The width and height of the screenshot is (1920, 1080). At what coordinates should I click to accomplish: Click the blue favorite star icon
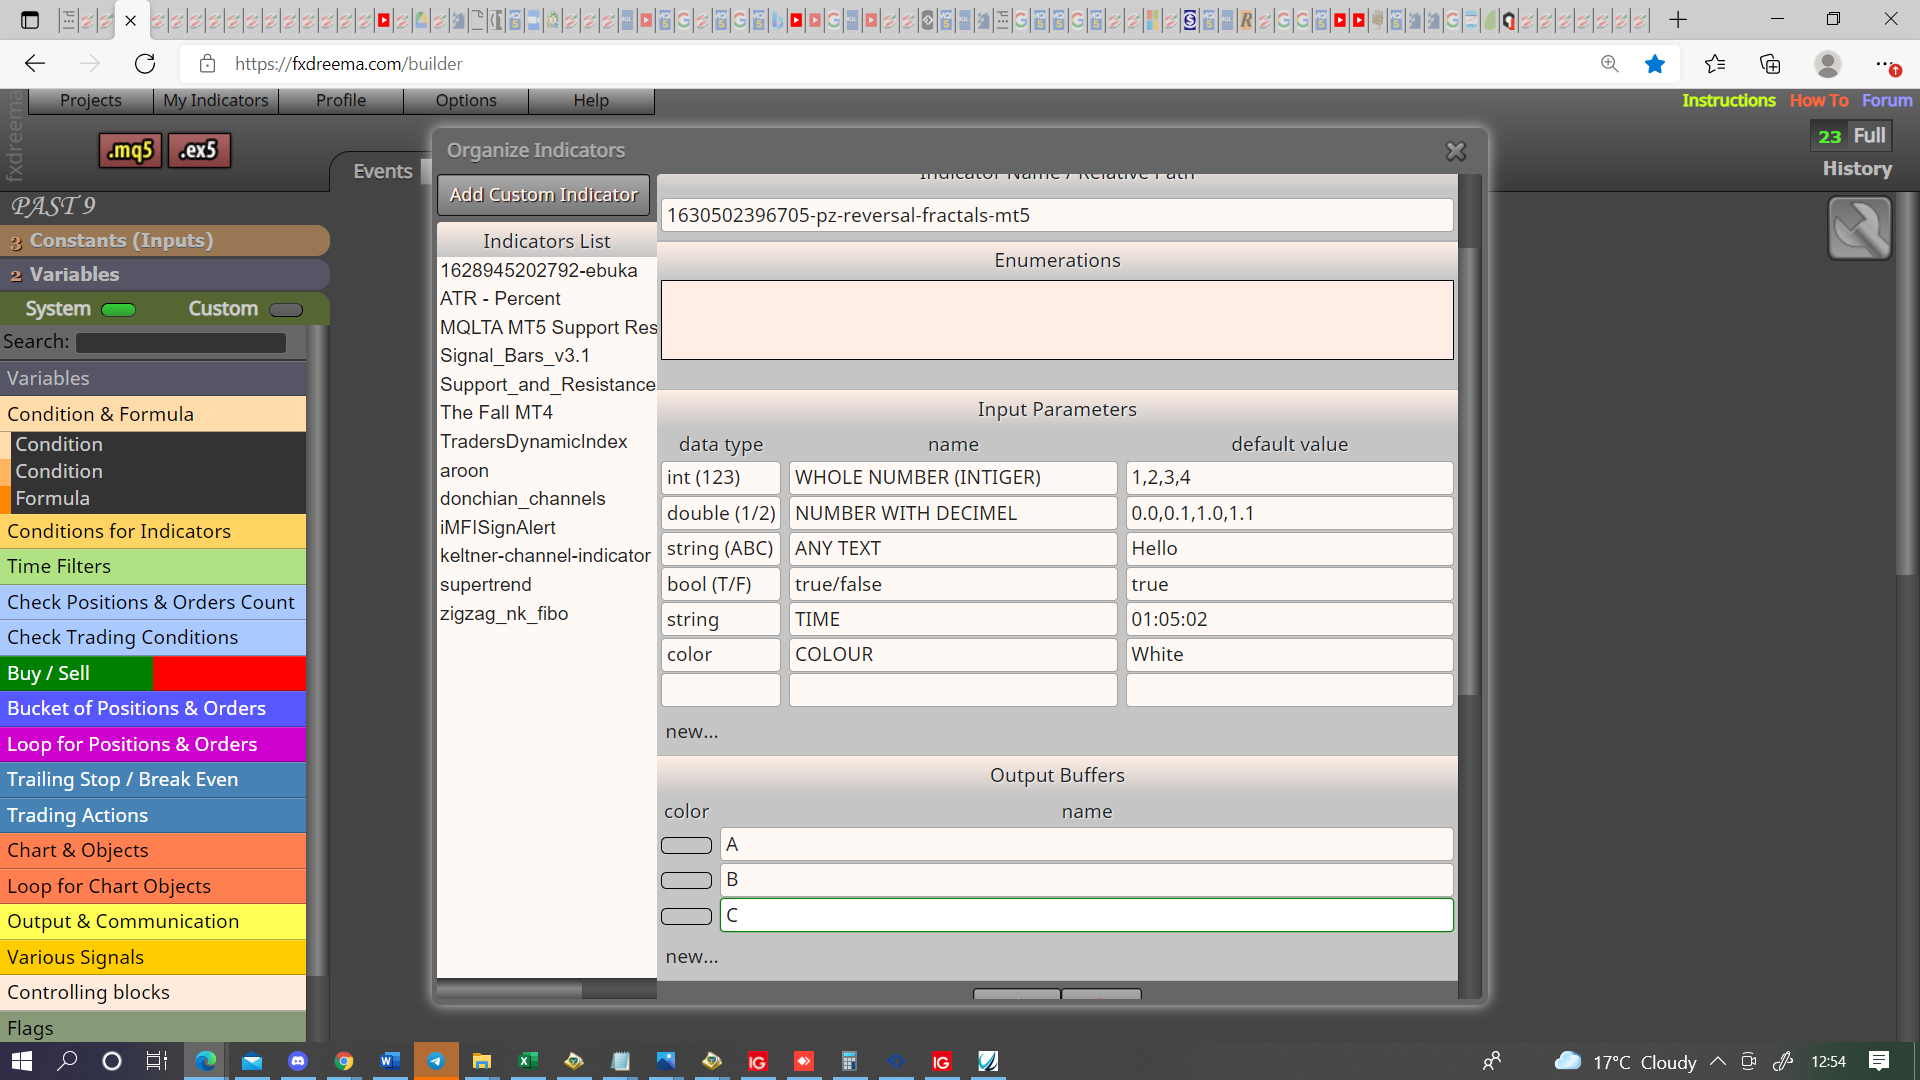[x=1655, y=64]
